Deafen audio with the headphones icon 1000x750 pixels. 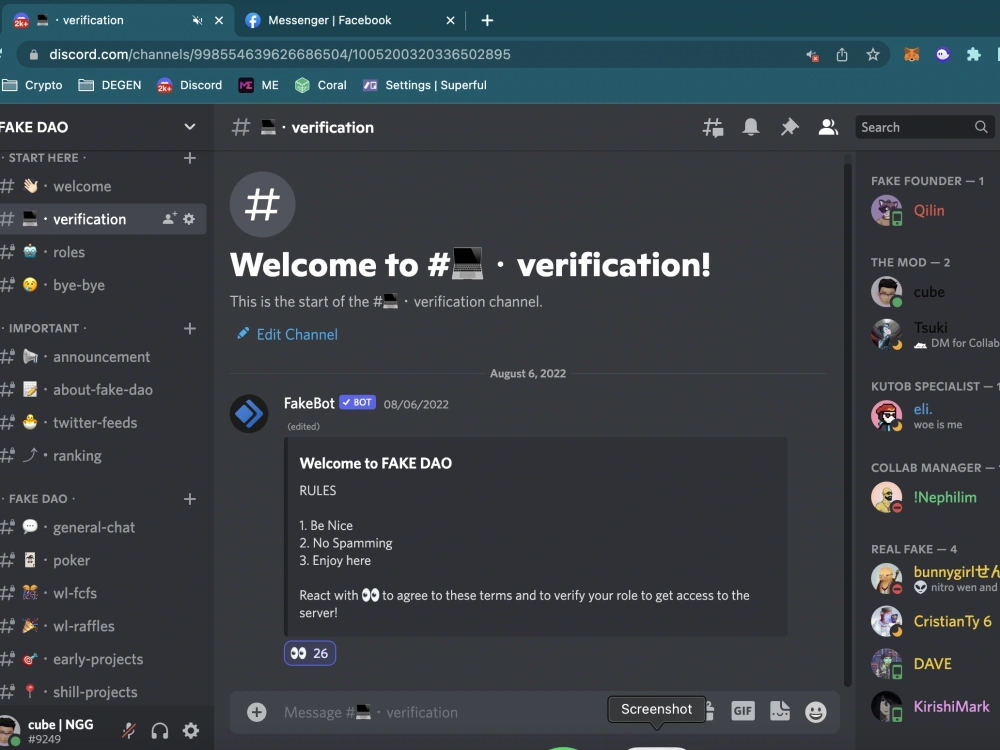[159, 730]
